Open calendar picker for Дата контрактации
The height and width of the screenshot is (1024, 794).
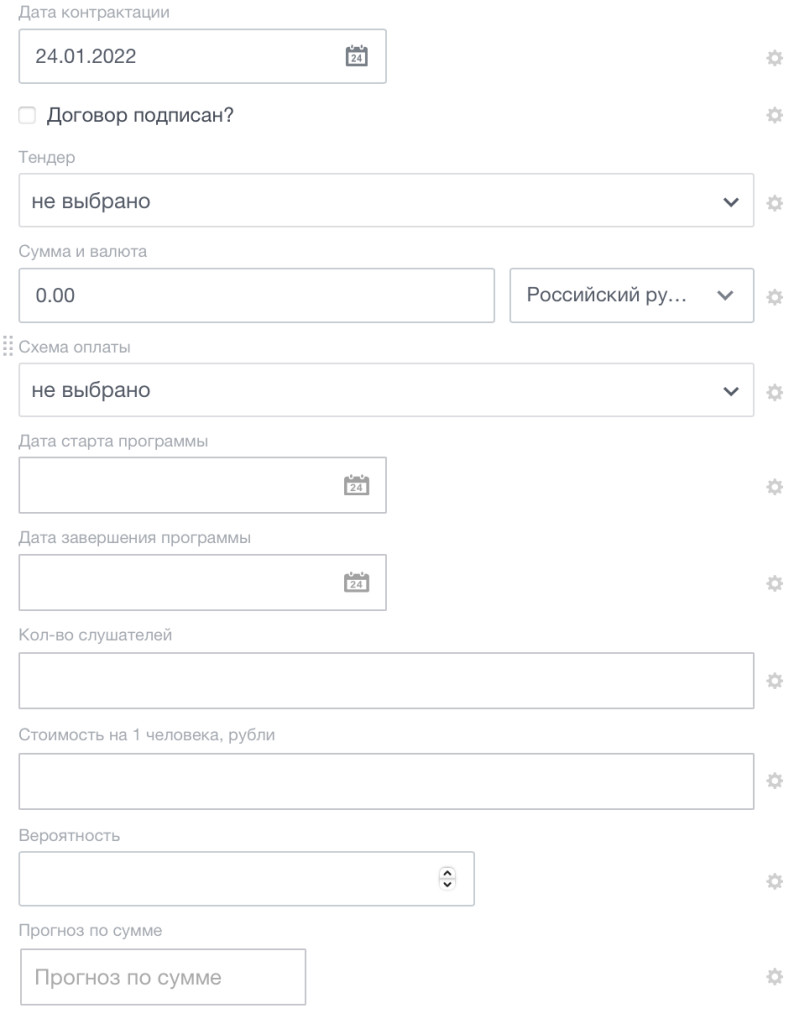click(356, 56)
